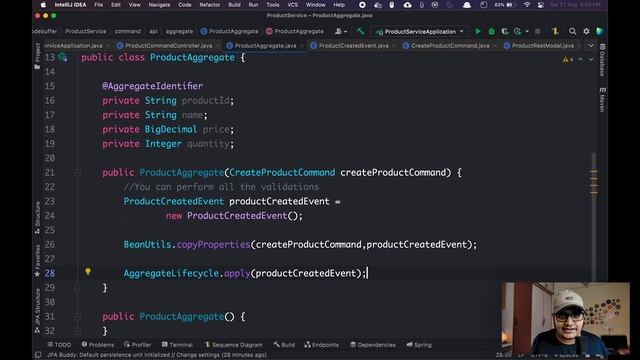Show the hidden editor tabs with the chevron
This screenshot has height=360, width=640.
click(x=591, y=46)
